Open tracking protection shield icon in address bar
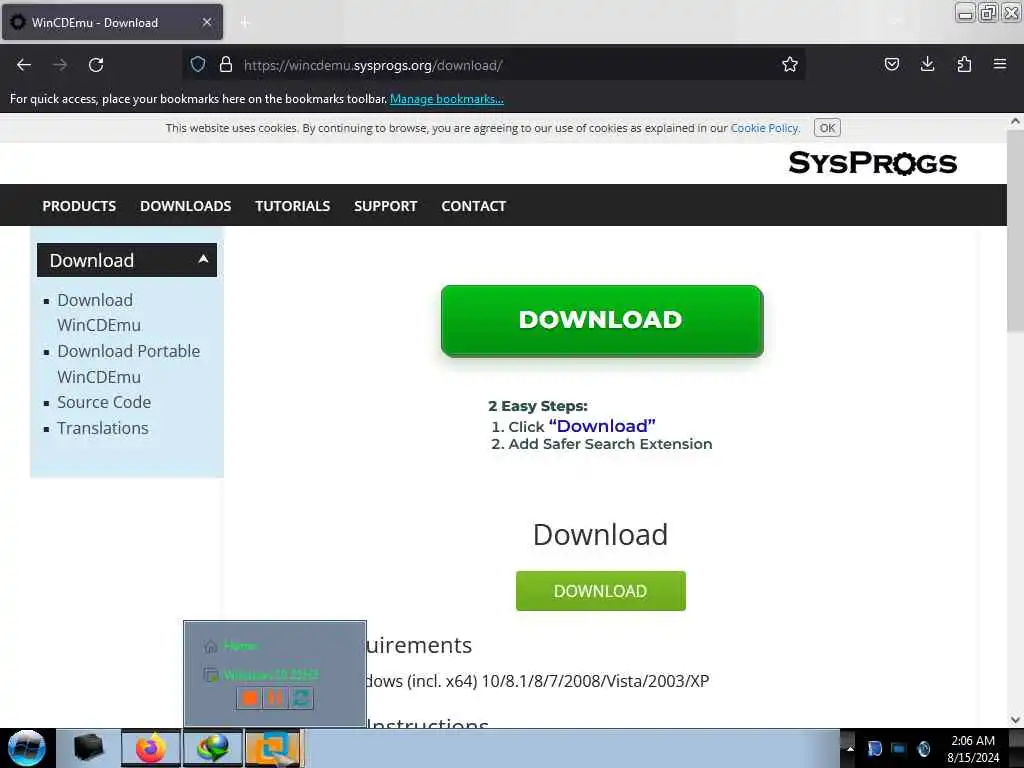 click(x=198, y=64)
